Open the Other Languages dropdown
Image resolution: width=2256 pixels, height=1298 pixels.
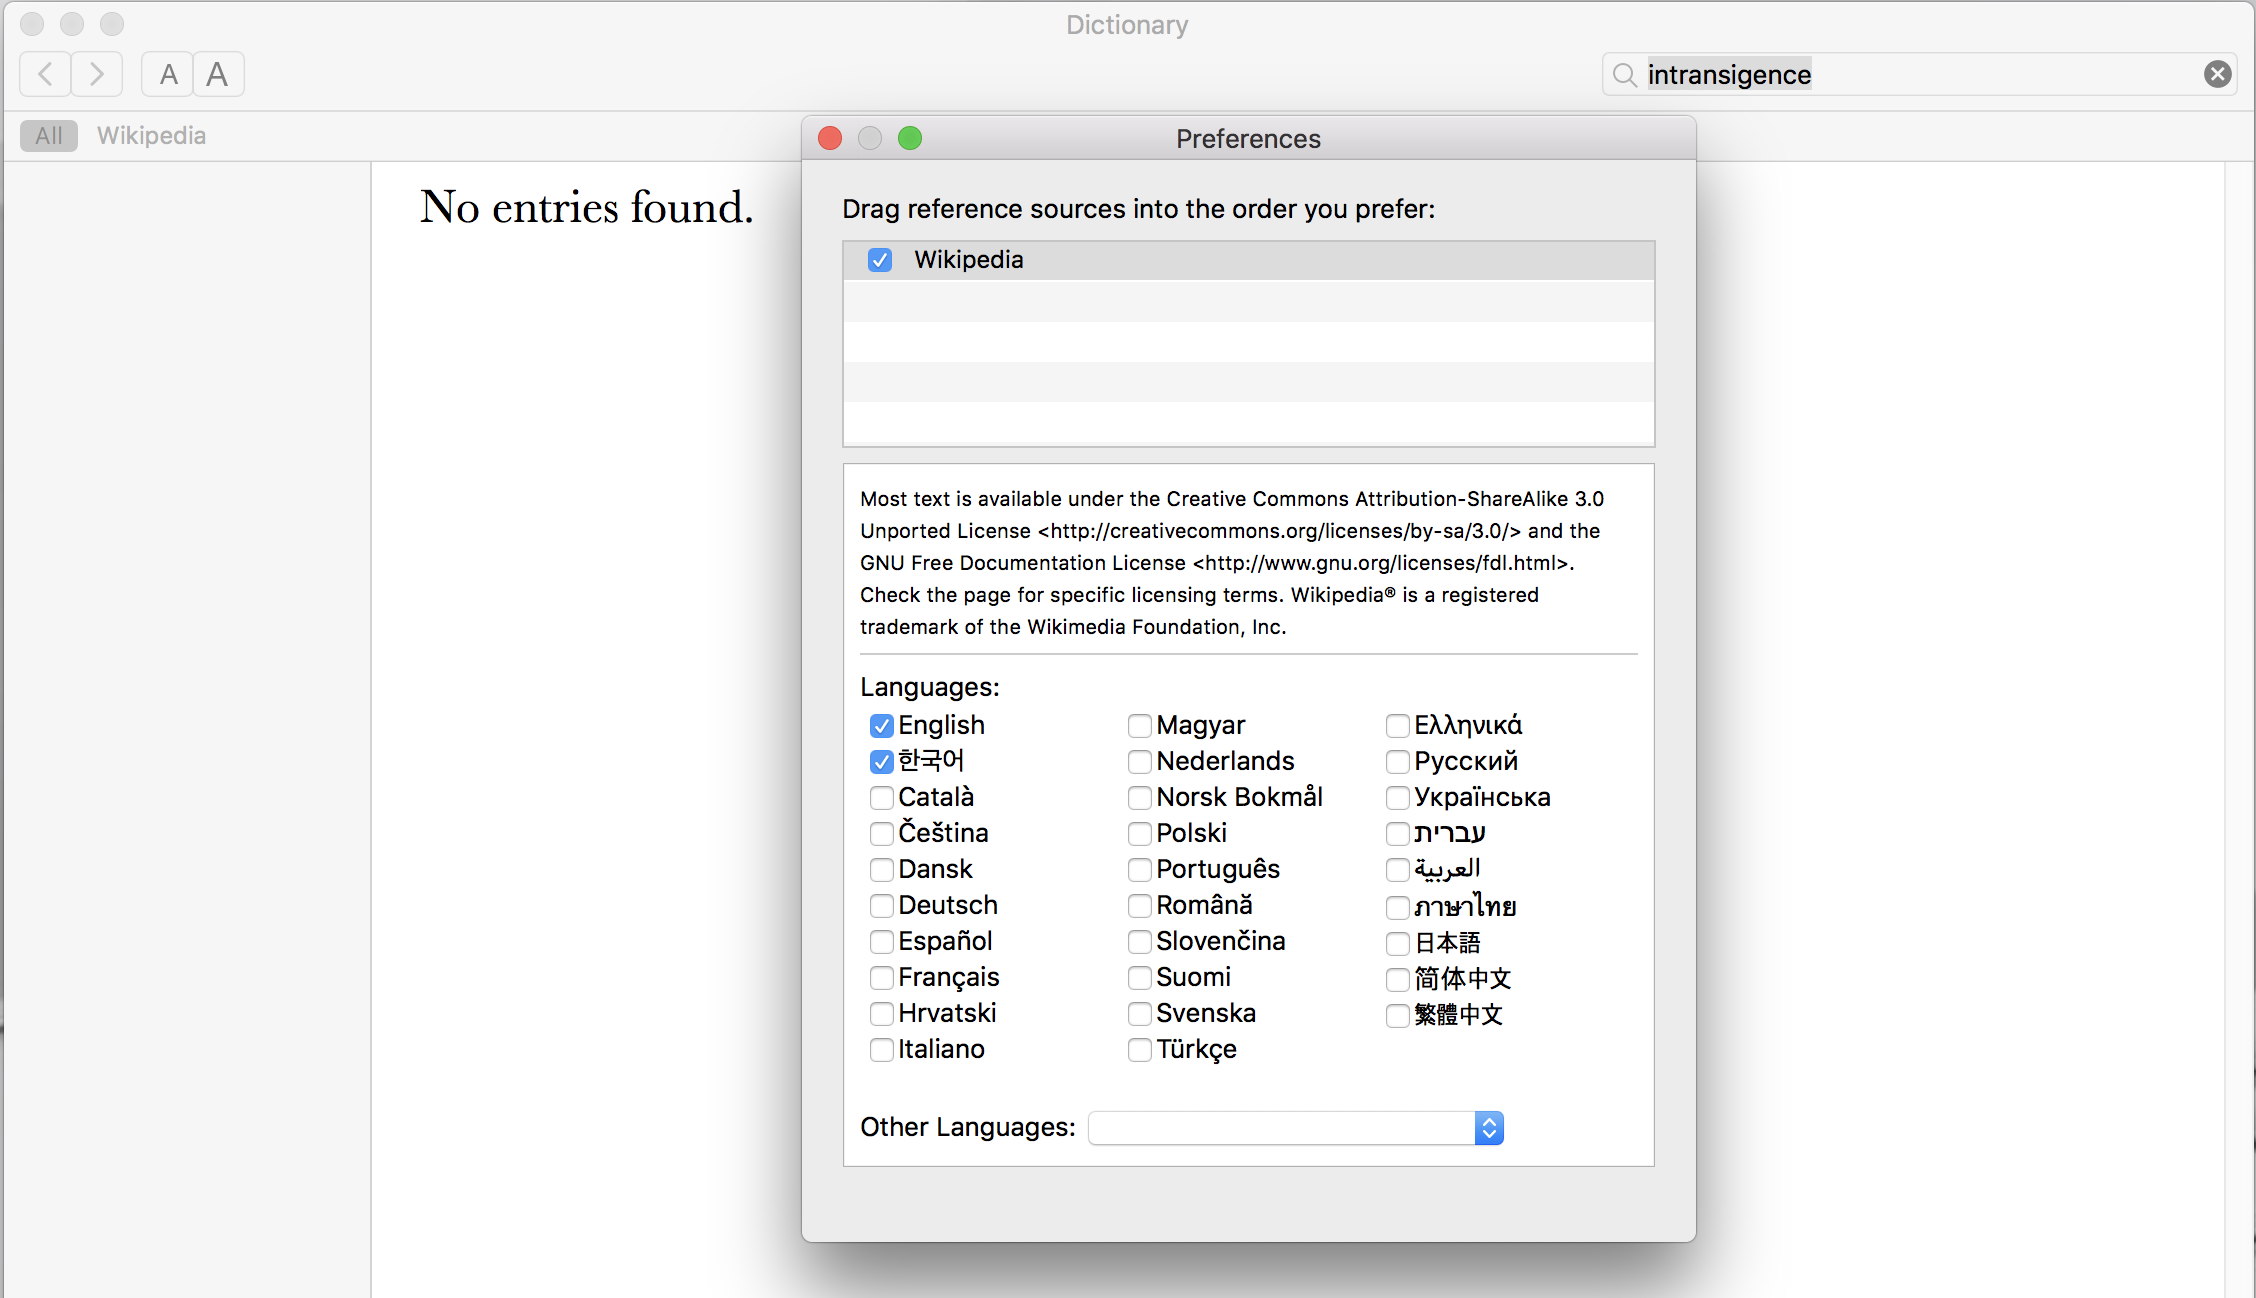point(1296,1128)
